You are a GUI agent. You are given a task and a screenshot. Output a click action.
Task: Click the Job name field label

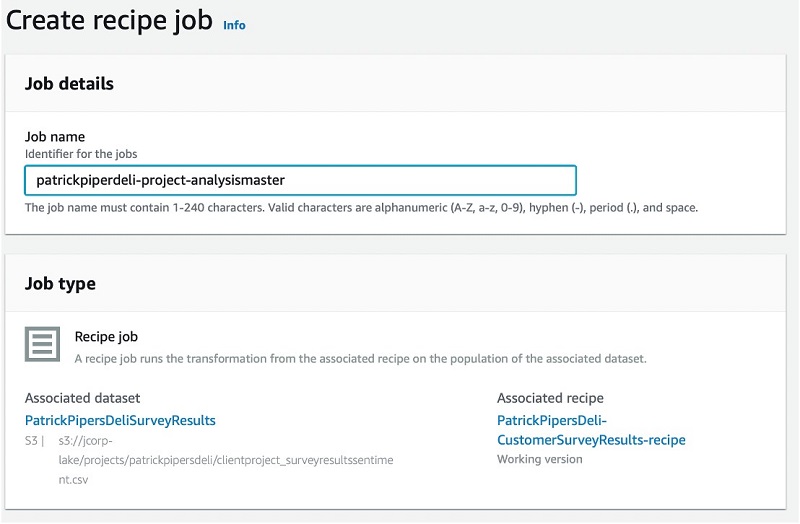click(x=55, y=137)
